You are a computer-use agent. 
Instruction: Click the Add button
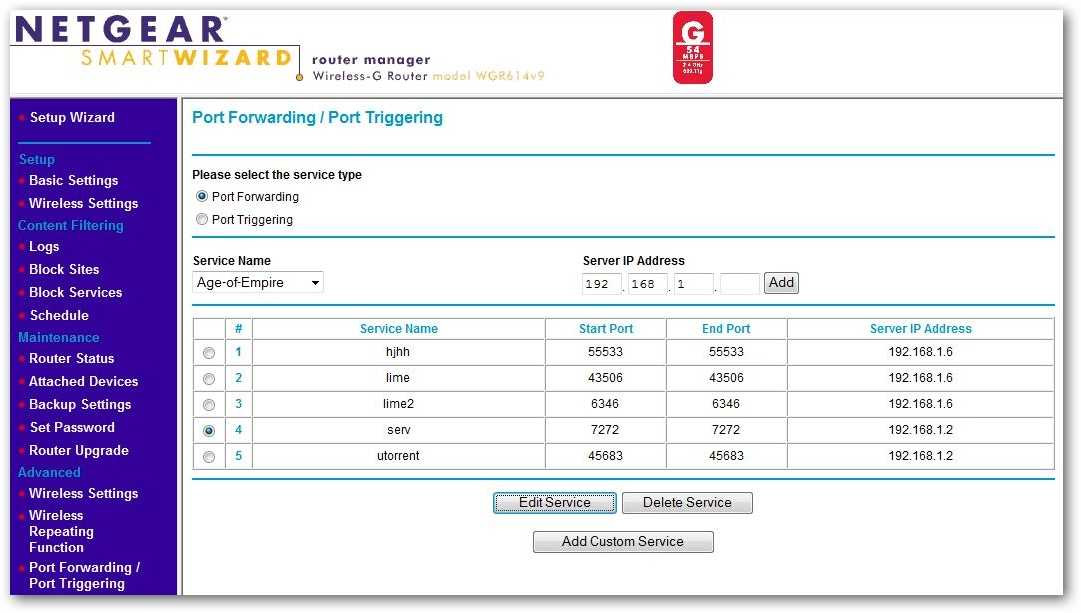[781, 282]
